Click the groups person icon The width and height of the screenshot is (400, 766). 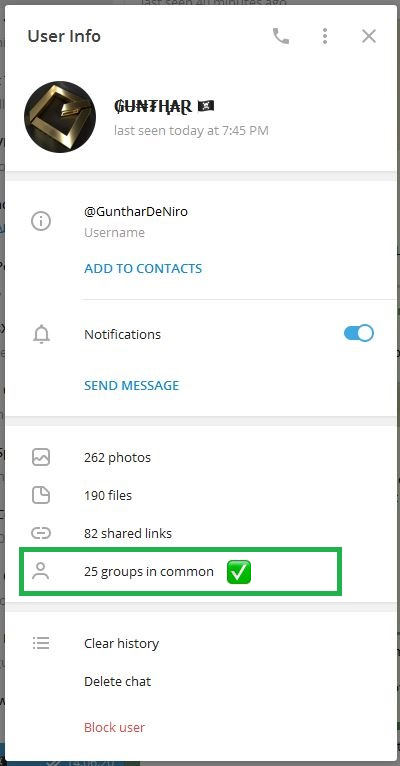click(41, 572)
